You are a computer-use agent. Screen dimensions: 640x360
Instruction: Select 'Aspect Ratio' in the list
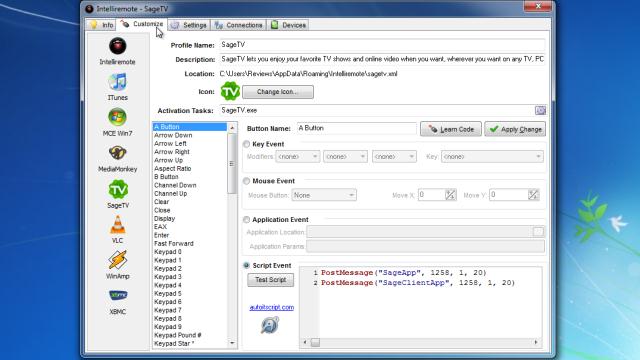pyautogui.click(x=190, y=169)
